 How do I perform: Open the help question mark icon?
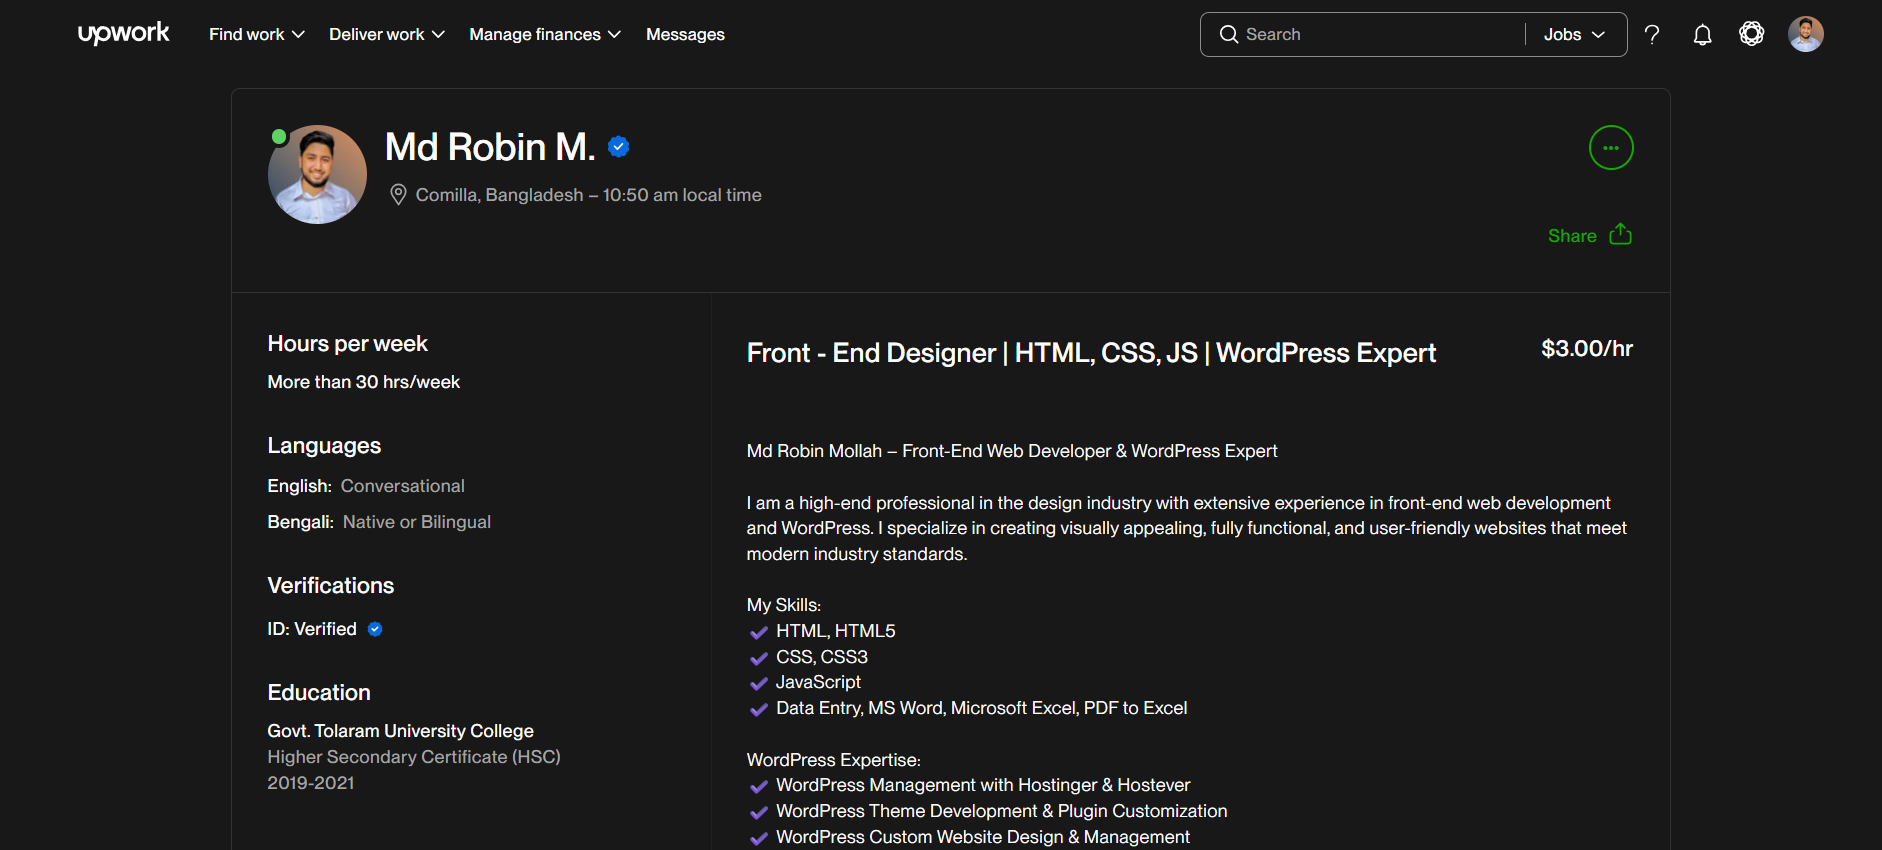pos(1652,35)
